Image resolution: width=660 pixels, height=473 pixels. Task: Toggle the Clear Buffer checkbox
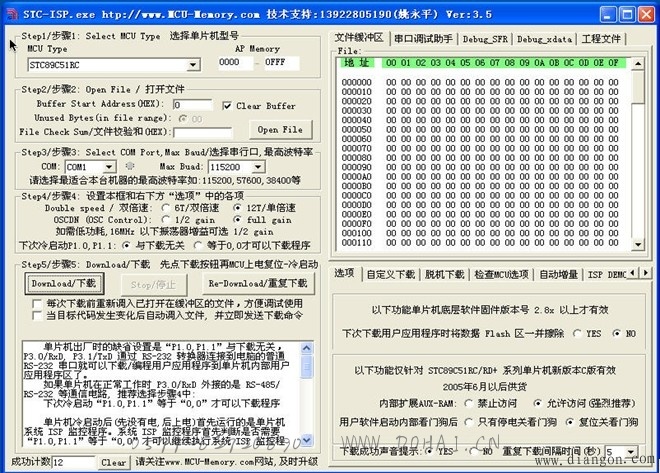[227, 106]
